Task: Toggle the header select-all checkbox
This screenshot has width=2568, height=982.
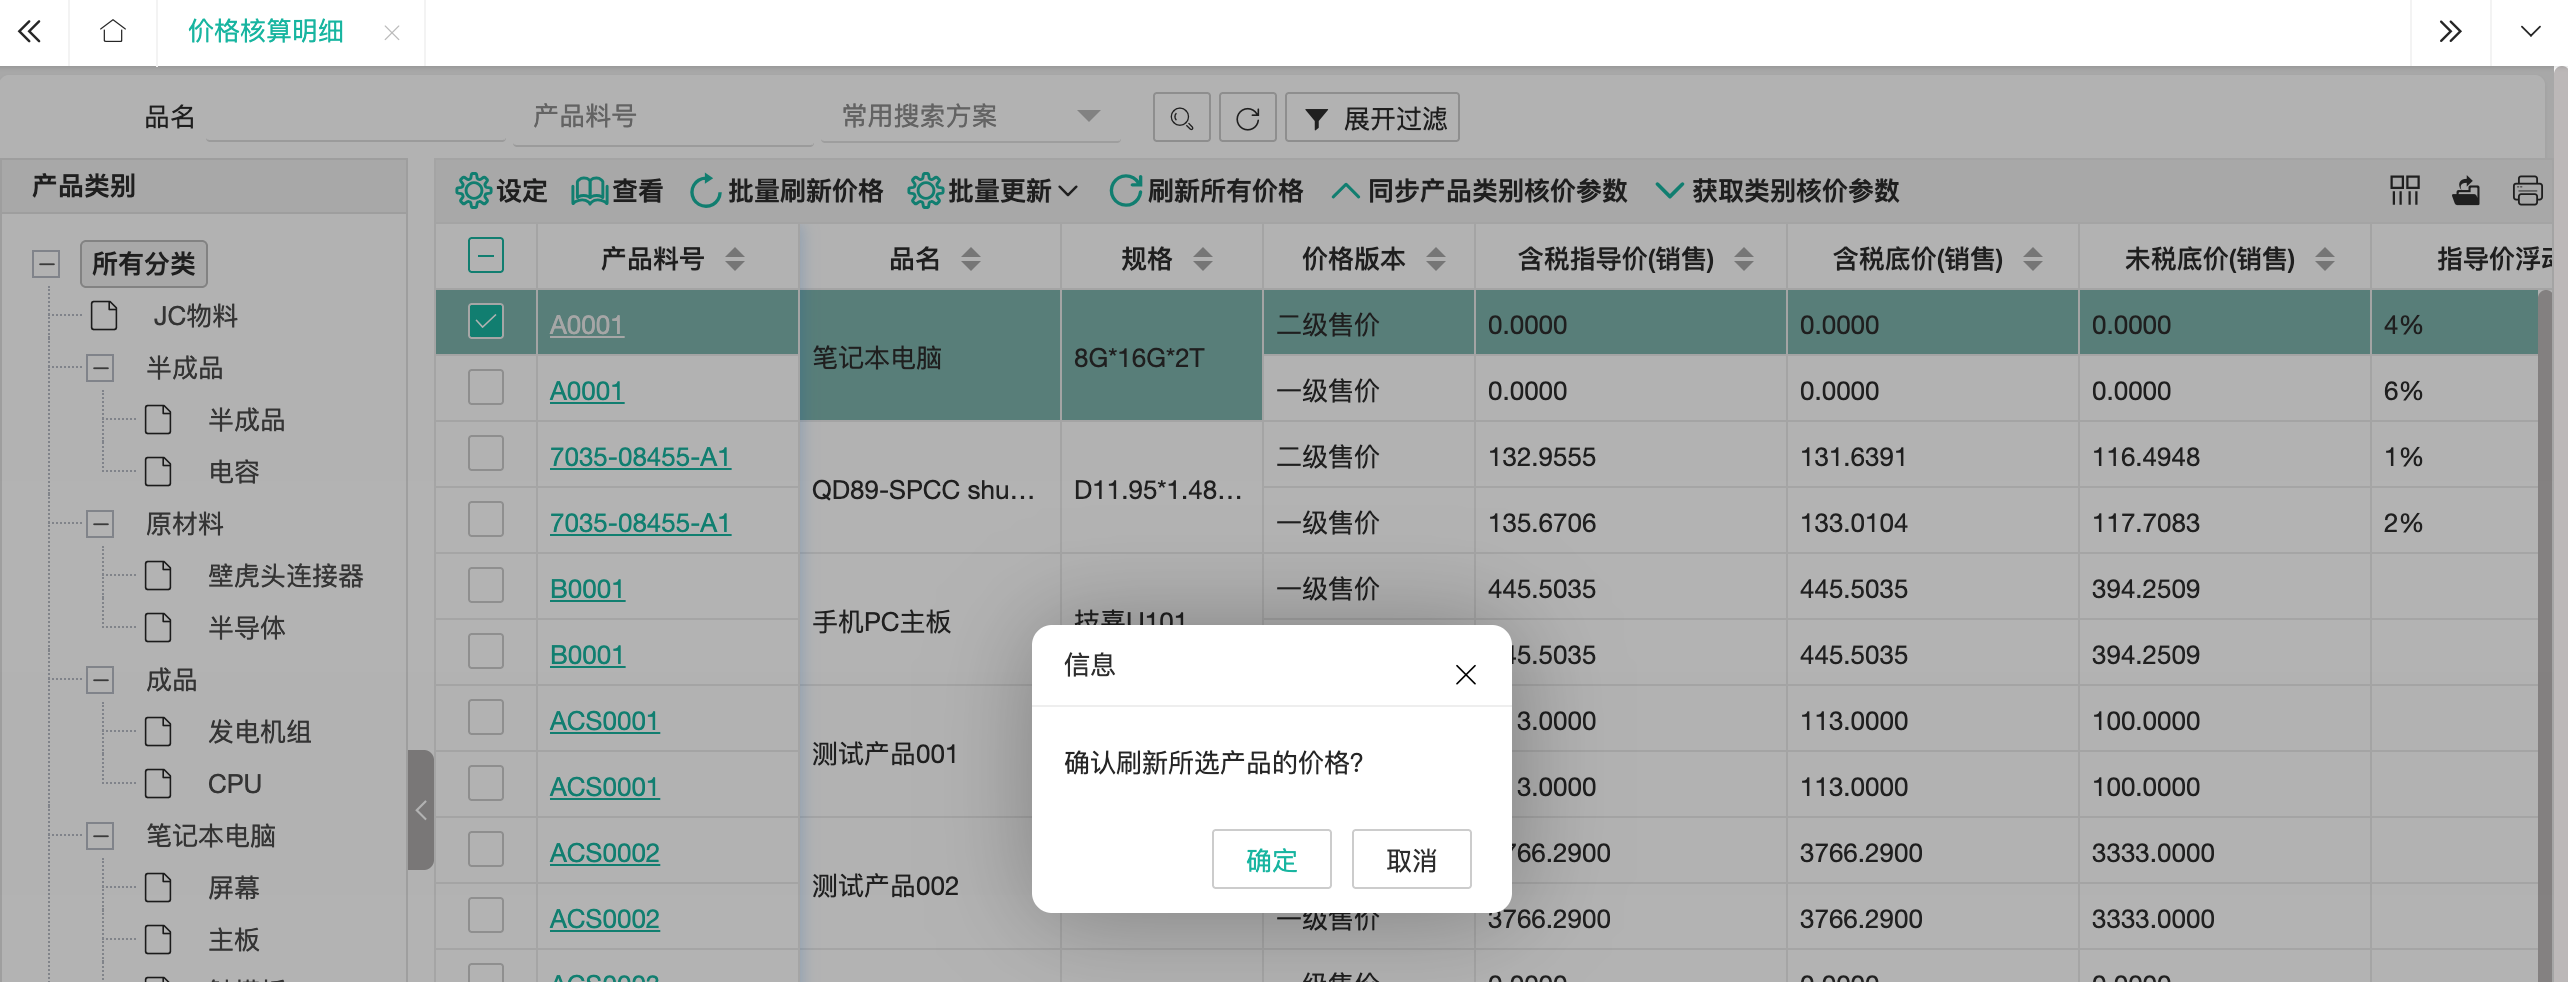Action: click(486, 257)
